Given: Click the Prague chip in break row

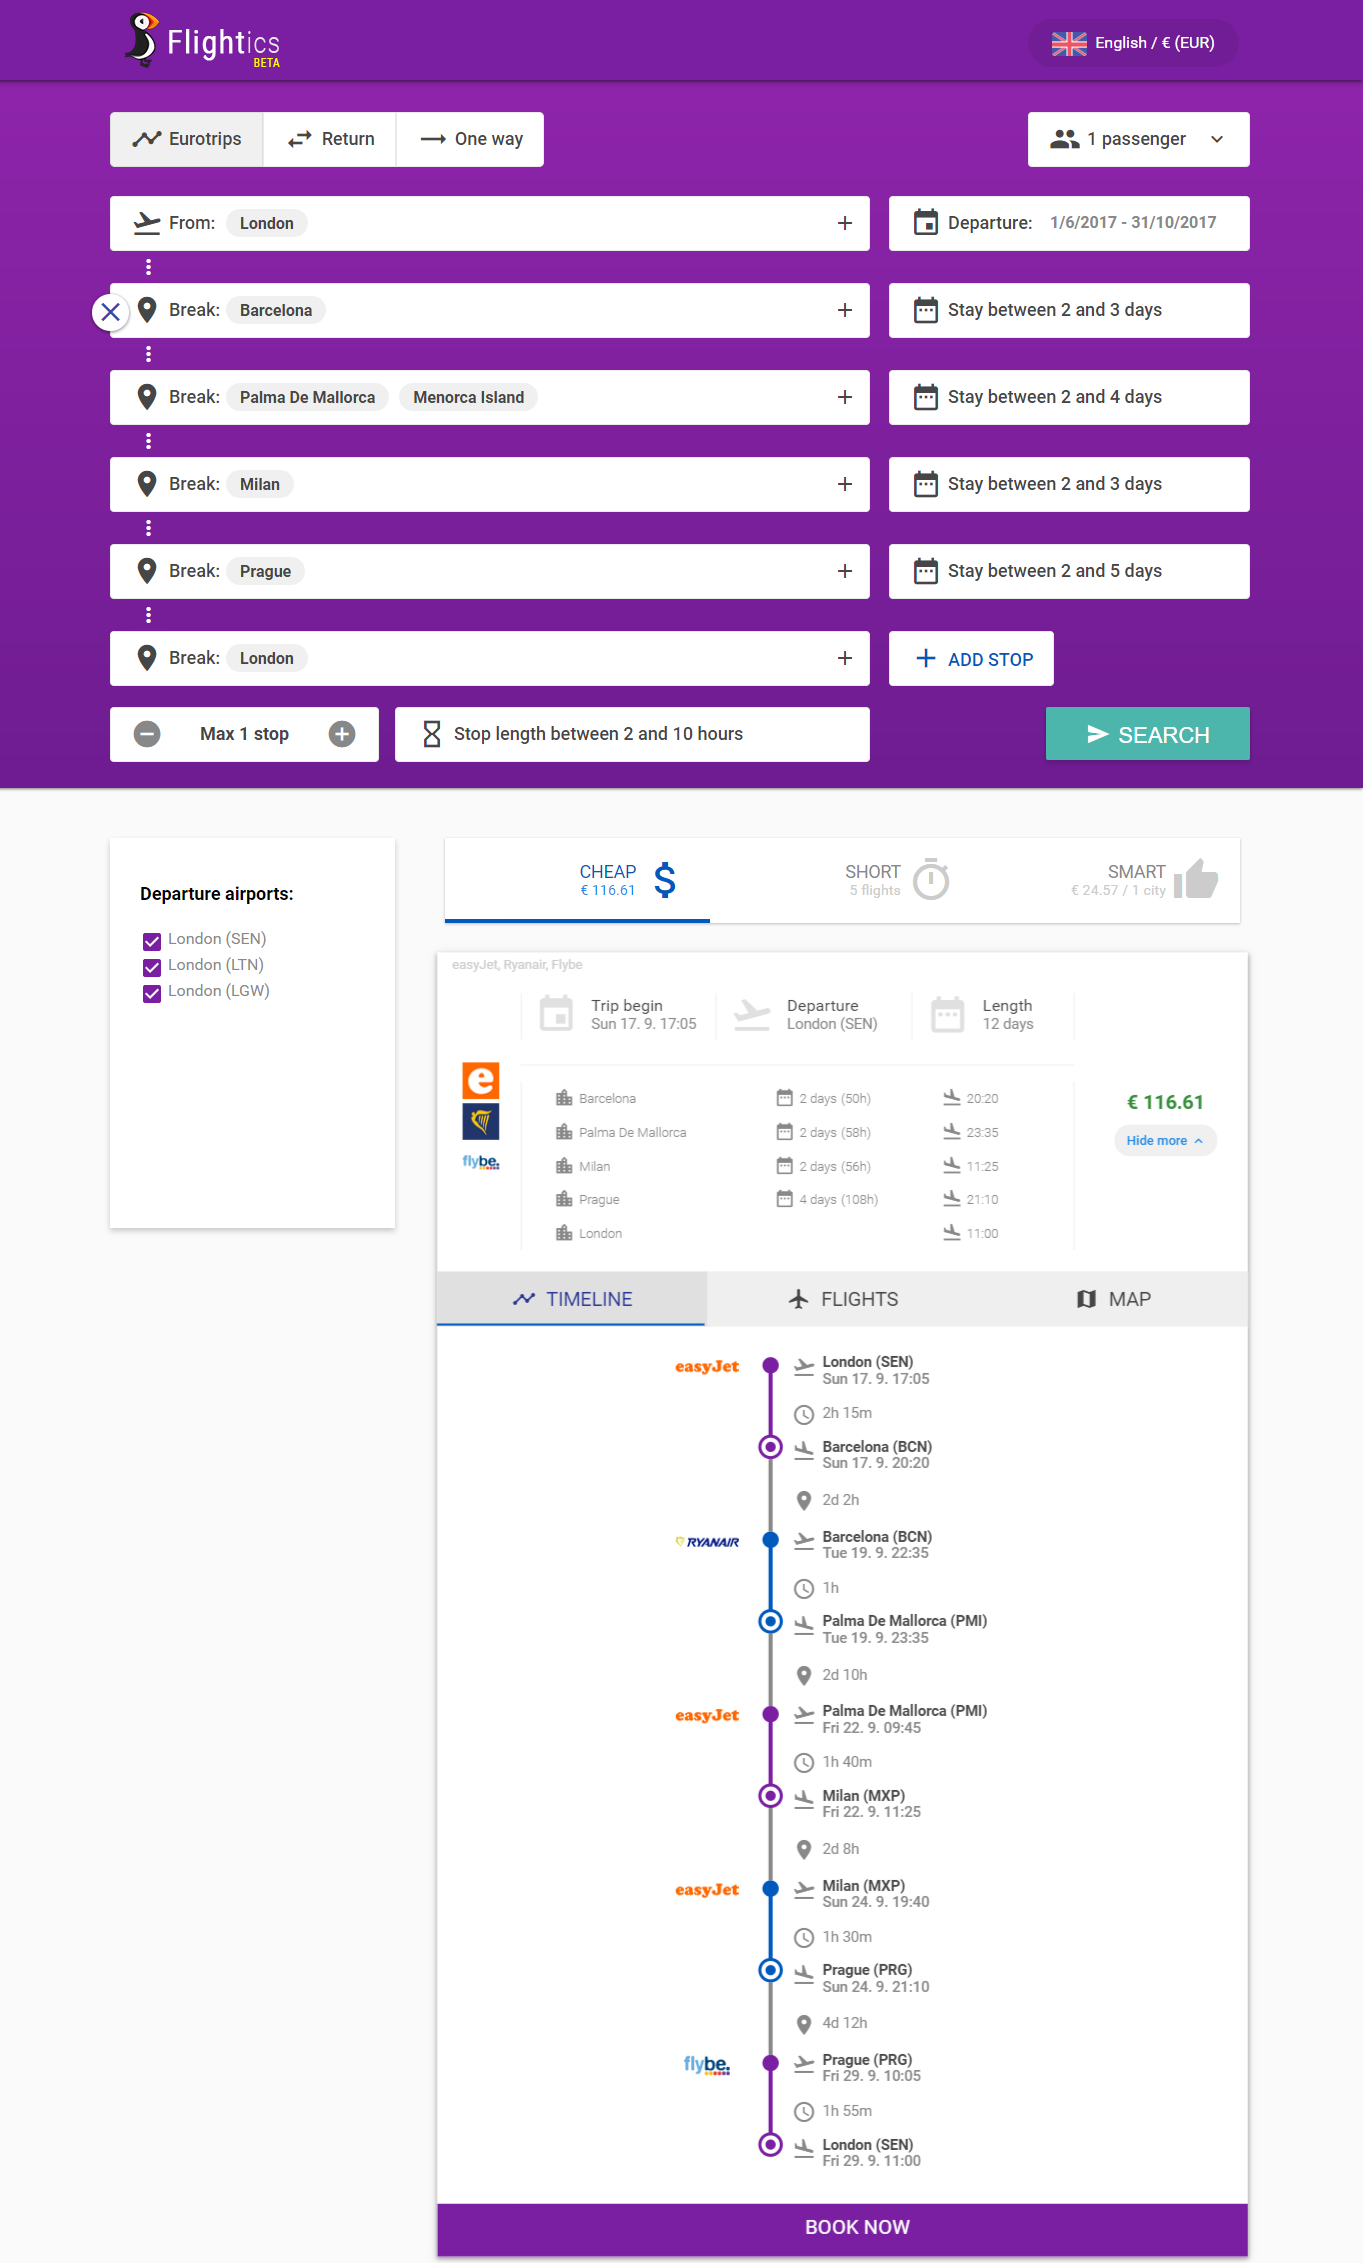Looking at the screenshot, I should [x=265, y=571].
